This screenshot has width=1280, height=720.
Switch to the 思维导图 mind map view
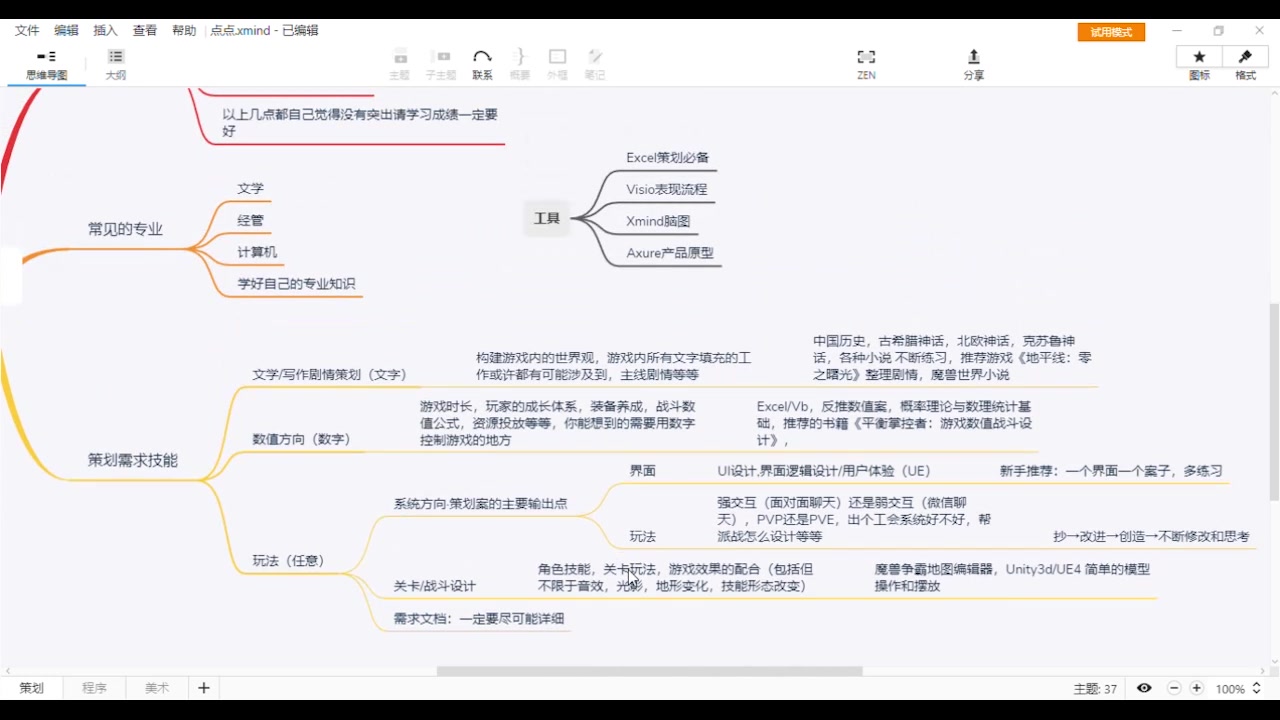click(x=46, y=64)
